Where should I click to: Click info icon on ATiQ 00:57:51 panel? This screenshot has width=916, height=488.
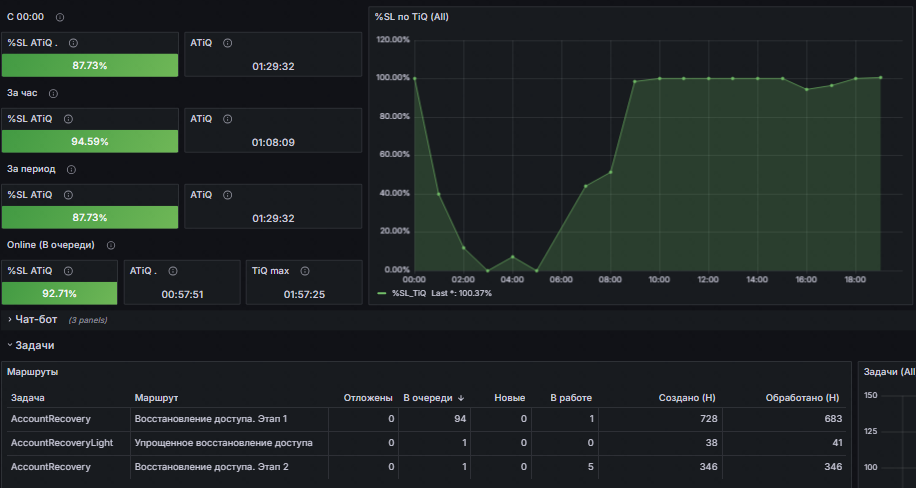173,271
